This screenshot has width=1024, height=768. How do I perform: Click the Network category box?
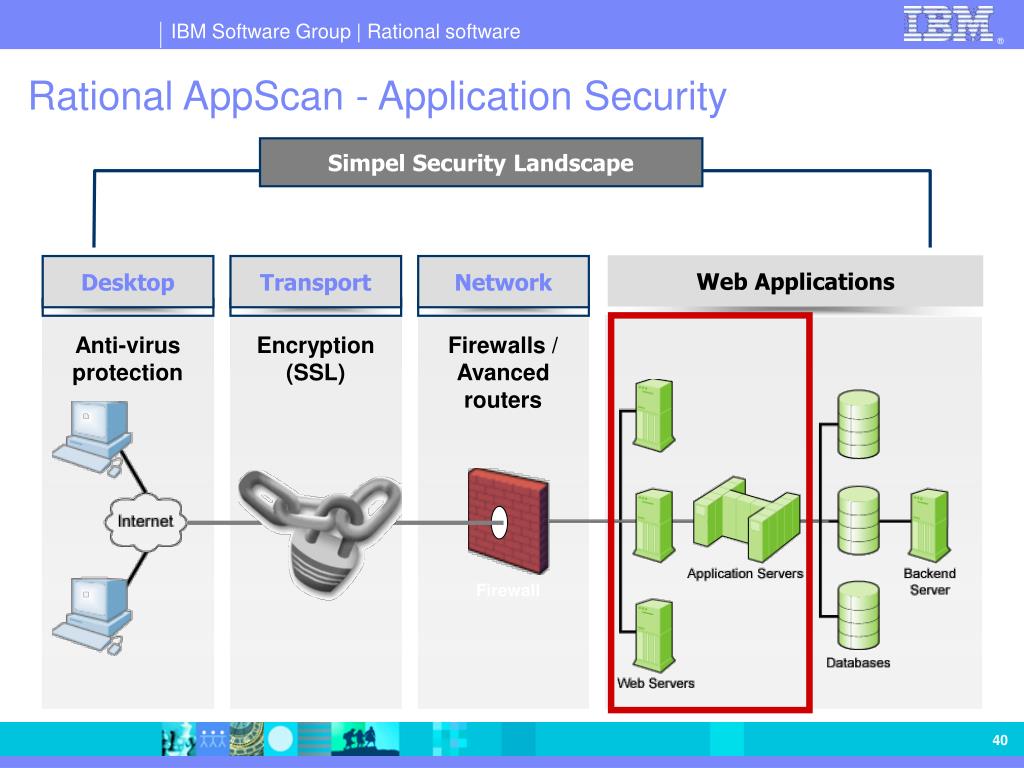(x=504, y=283)
